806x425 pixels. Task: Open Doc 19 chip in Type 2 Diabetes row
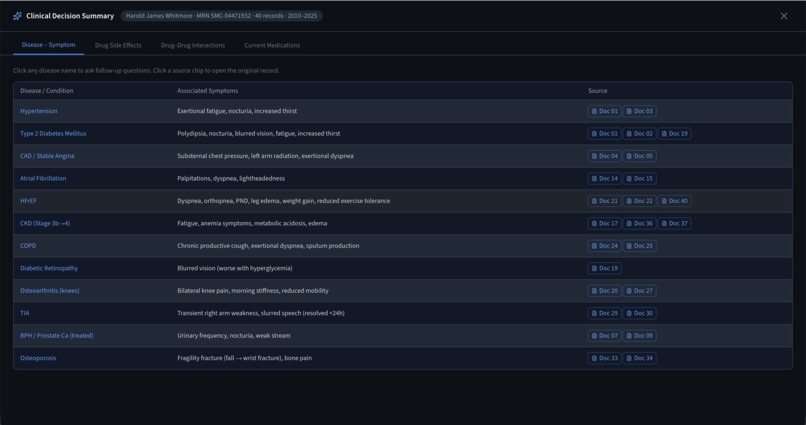674,134
